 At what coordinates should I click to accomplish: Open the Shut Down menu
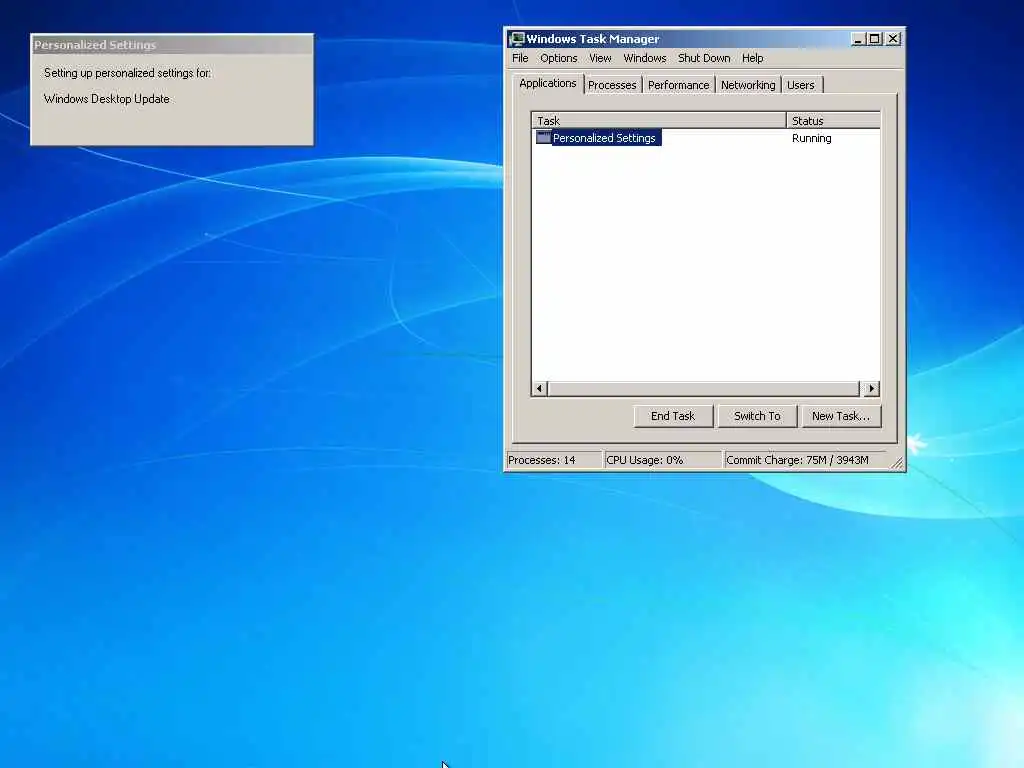tap(704, 58)
